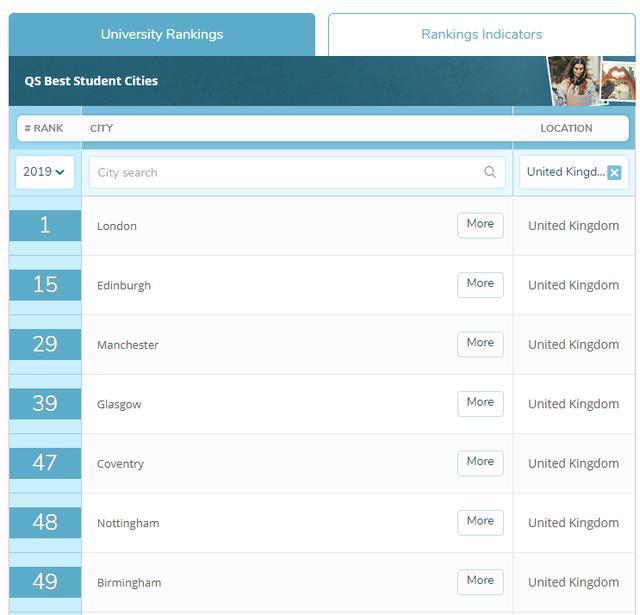Remove the United Kingdom location filter
The width and height of the screenshot is (640, 615).
point(614,173)
